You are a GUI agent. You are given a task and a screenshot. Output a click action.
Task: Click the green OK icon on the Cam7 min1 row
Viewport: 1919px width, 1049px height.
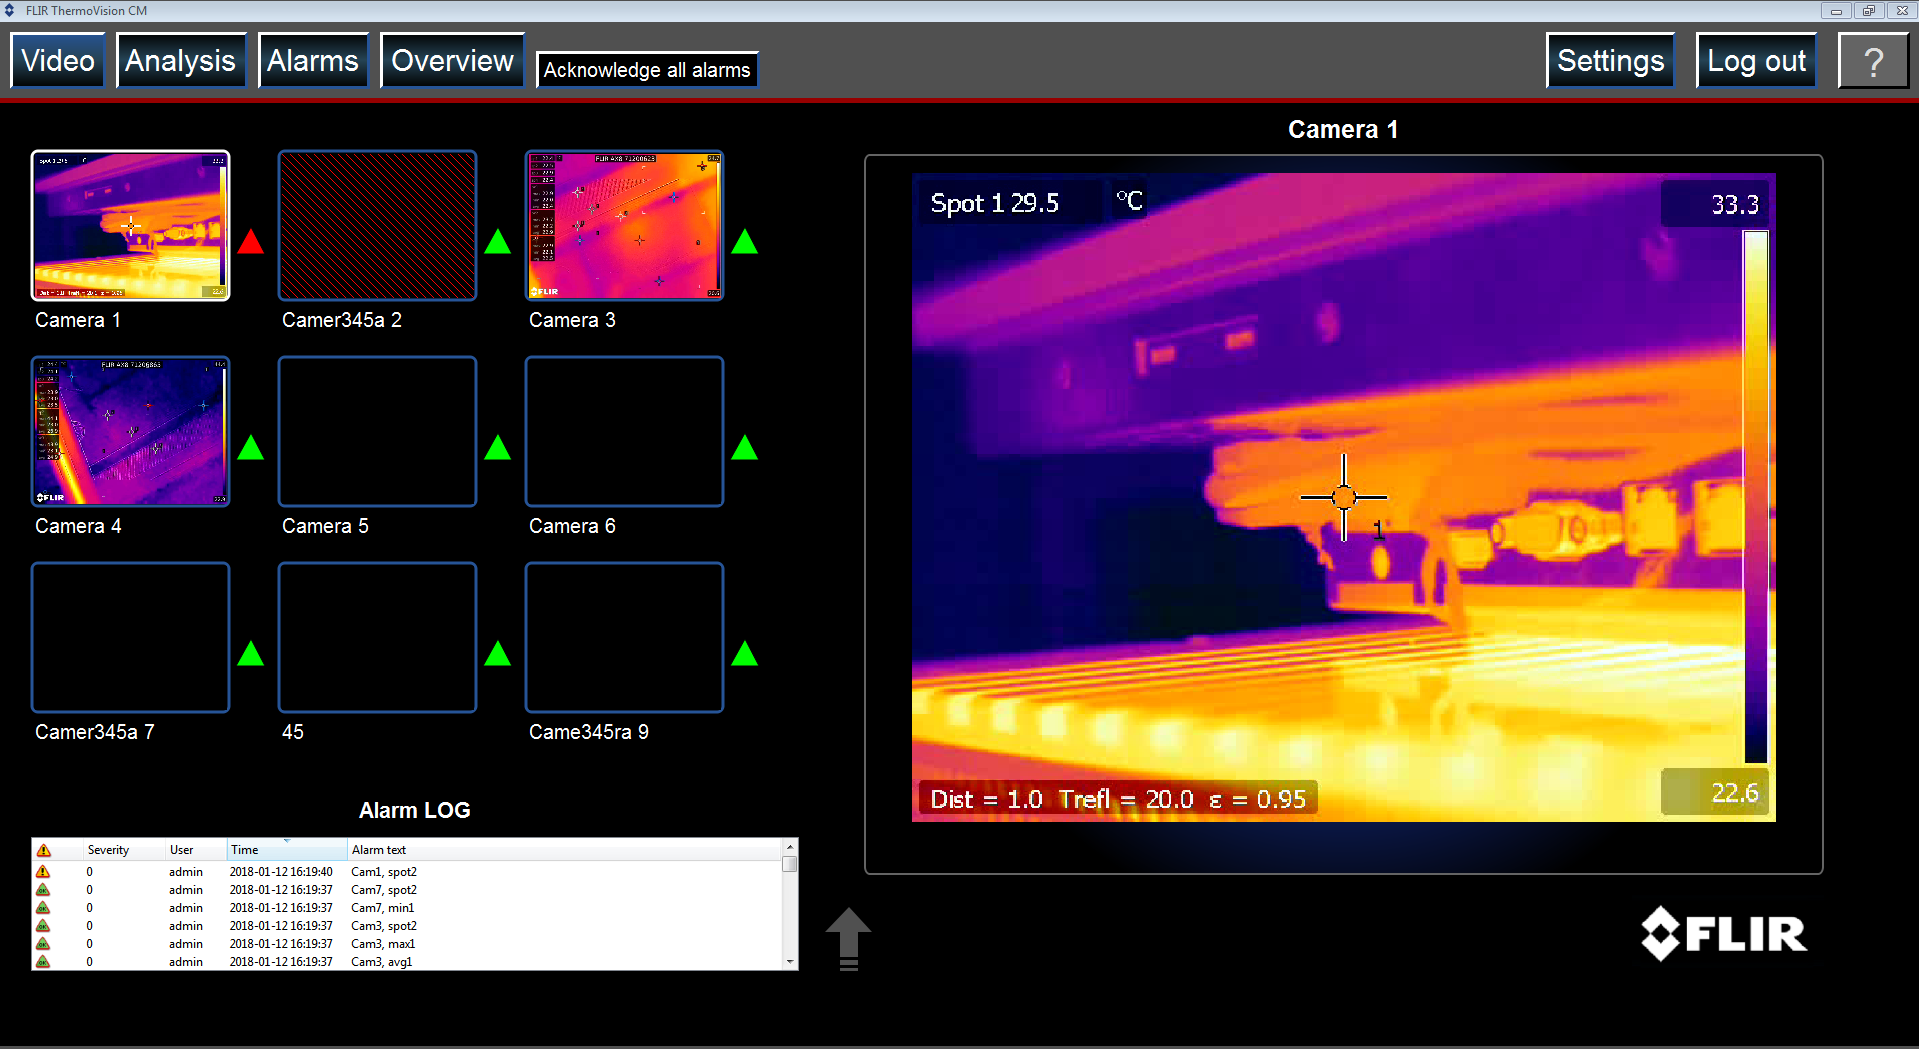(x=43, y=907)
